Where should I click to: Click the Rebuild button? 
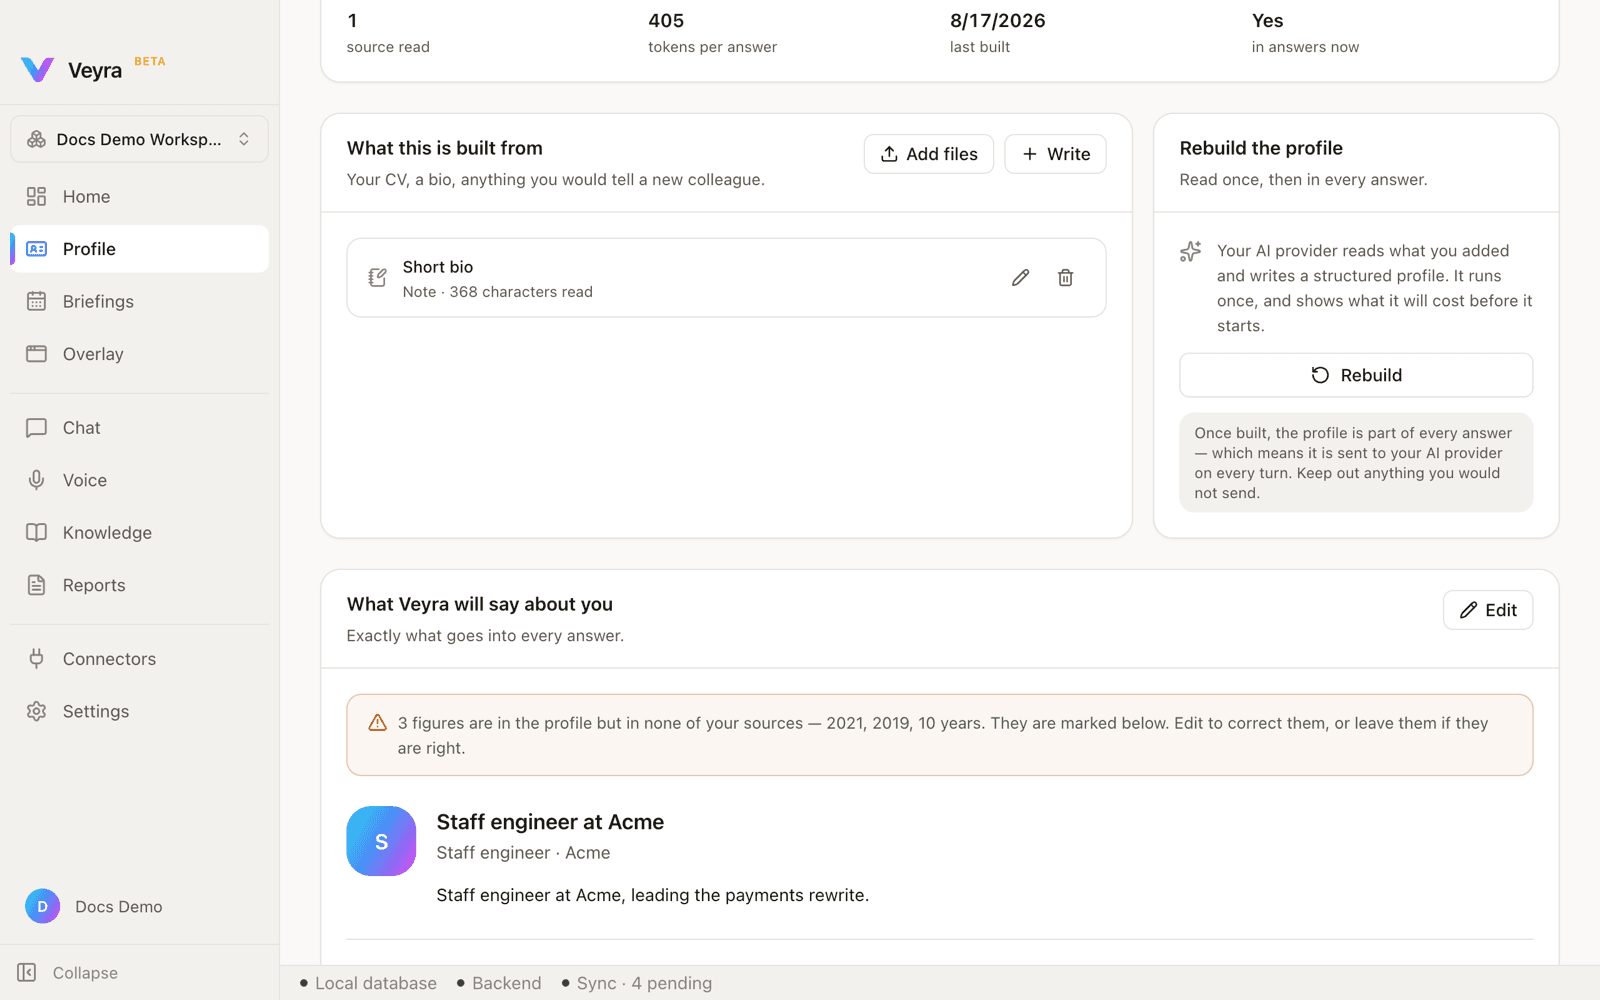pyautogui.click(x=1356, y=375)
